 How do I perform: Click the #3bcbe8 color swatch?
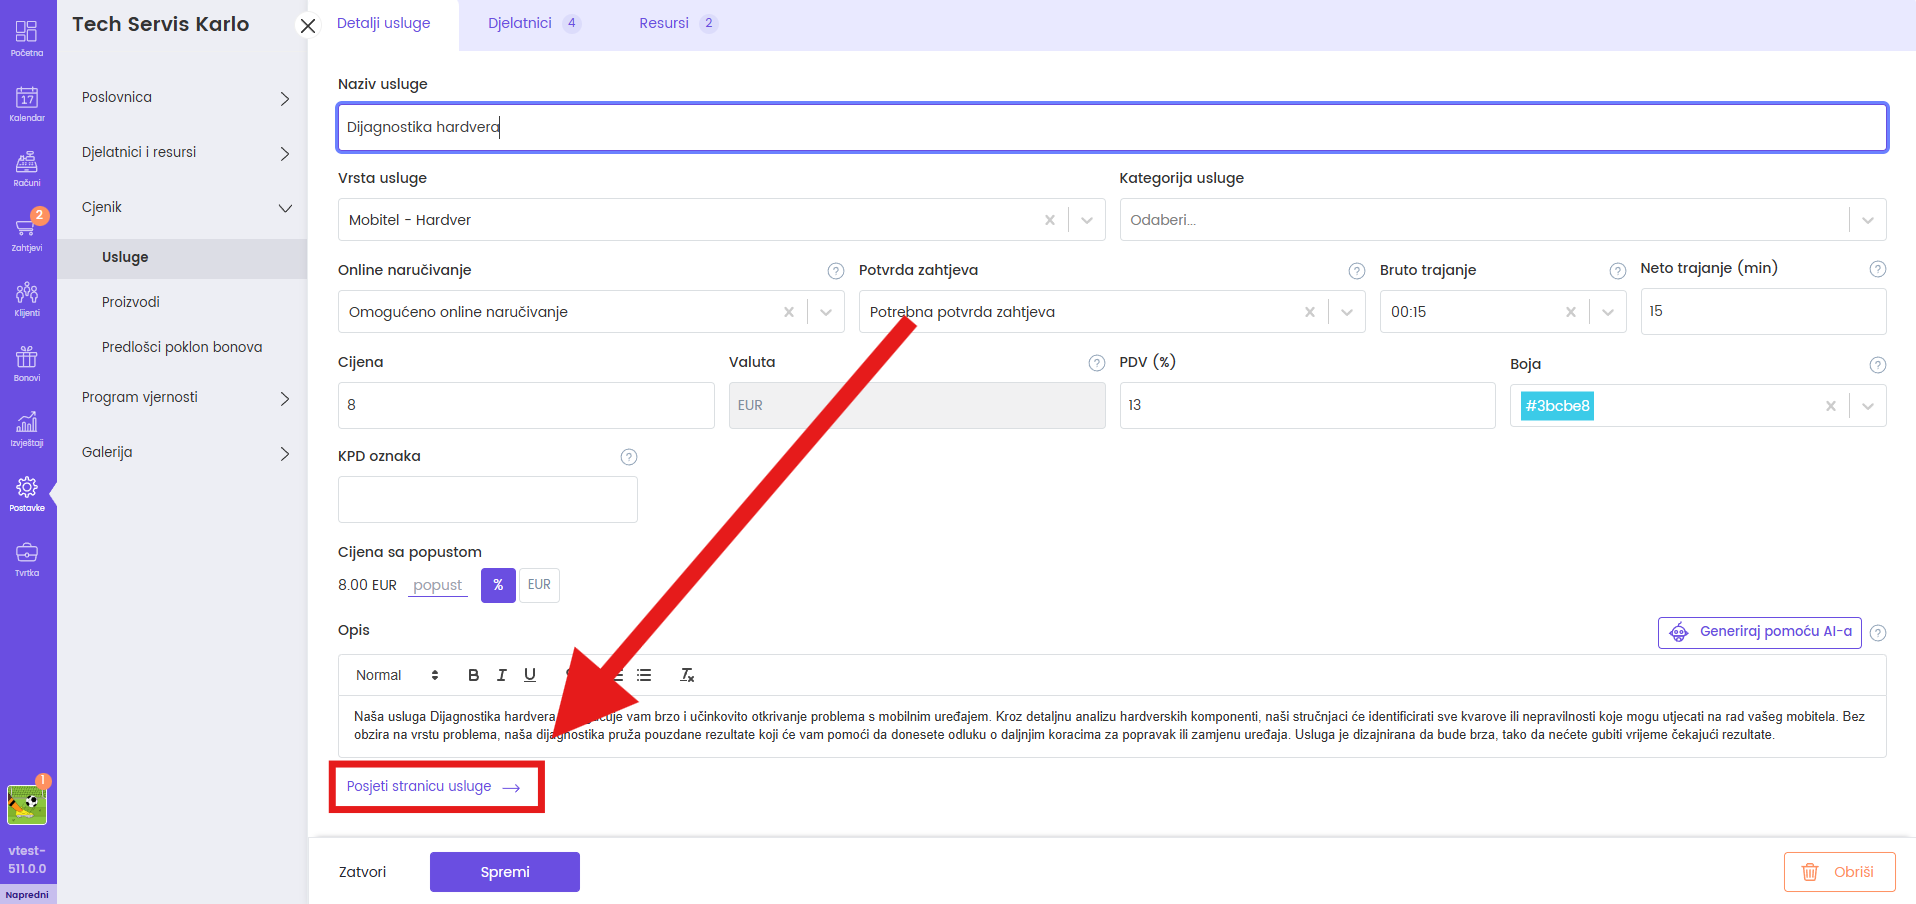[x=1556, y=406]
